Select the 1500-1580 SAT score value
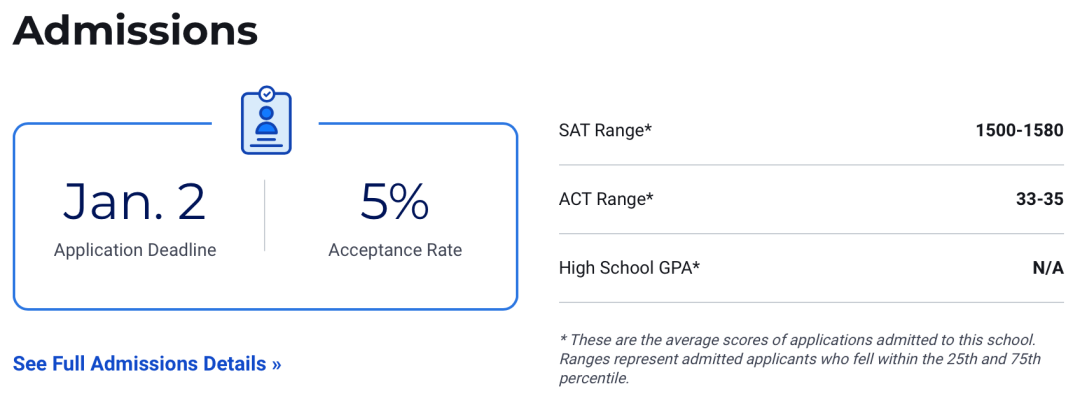 [x=1019, y=130]
